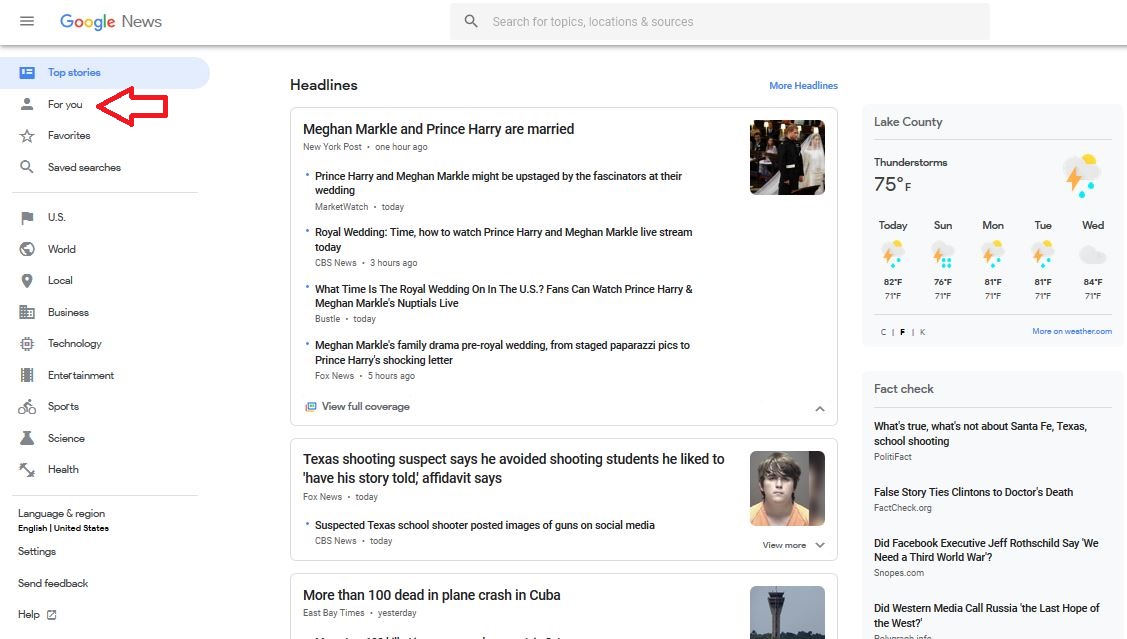
Task: Open CBS News royal wedding live stream article
Action: [x=503, y=240]
